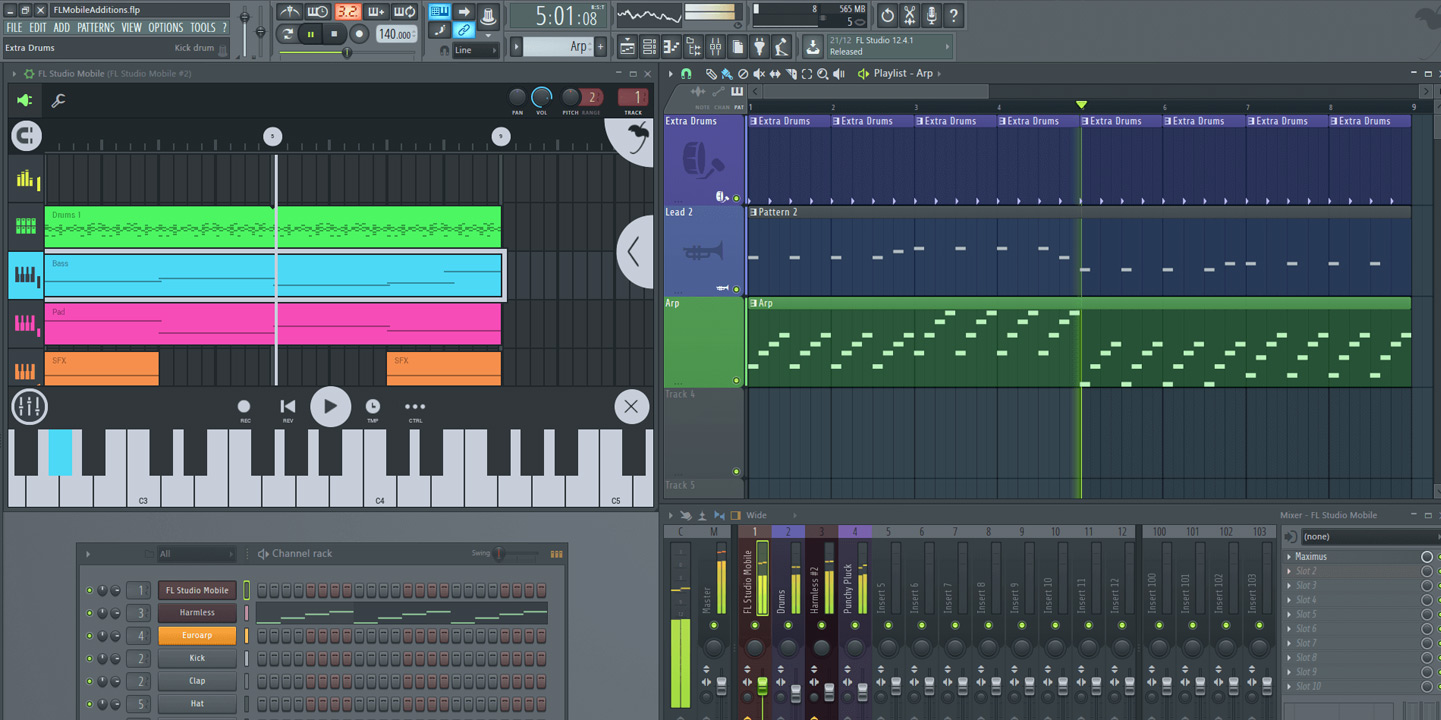Click the VOL knob in FL Studio Mobile
This screenshot has width=1441, height=720.
pos(541,97)
